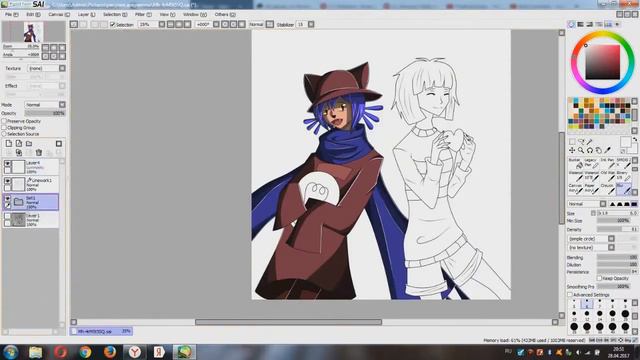Select brush size 7 preset

[x=600, y=304]
